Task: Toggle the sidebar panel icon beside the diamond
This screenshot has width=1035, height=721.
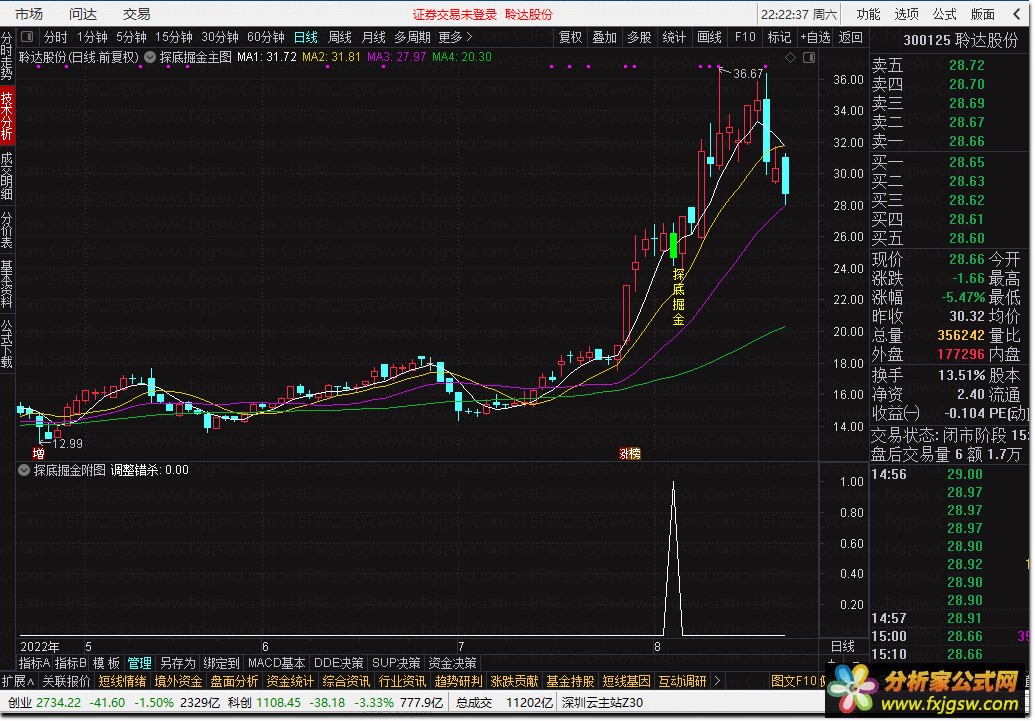Action: [809, 58]
